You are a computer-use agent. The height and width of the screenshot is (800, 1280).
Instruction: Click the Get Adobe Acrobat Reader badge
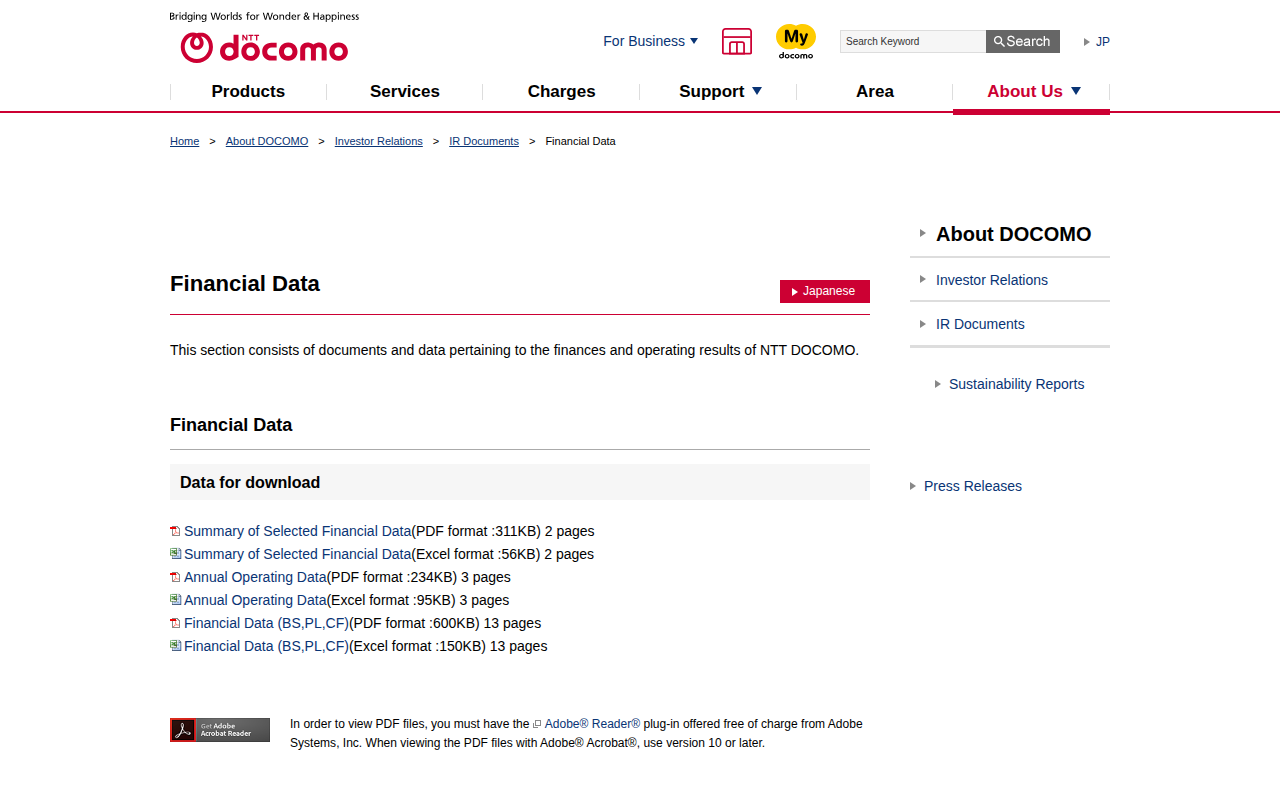coord(220,730)
